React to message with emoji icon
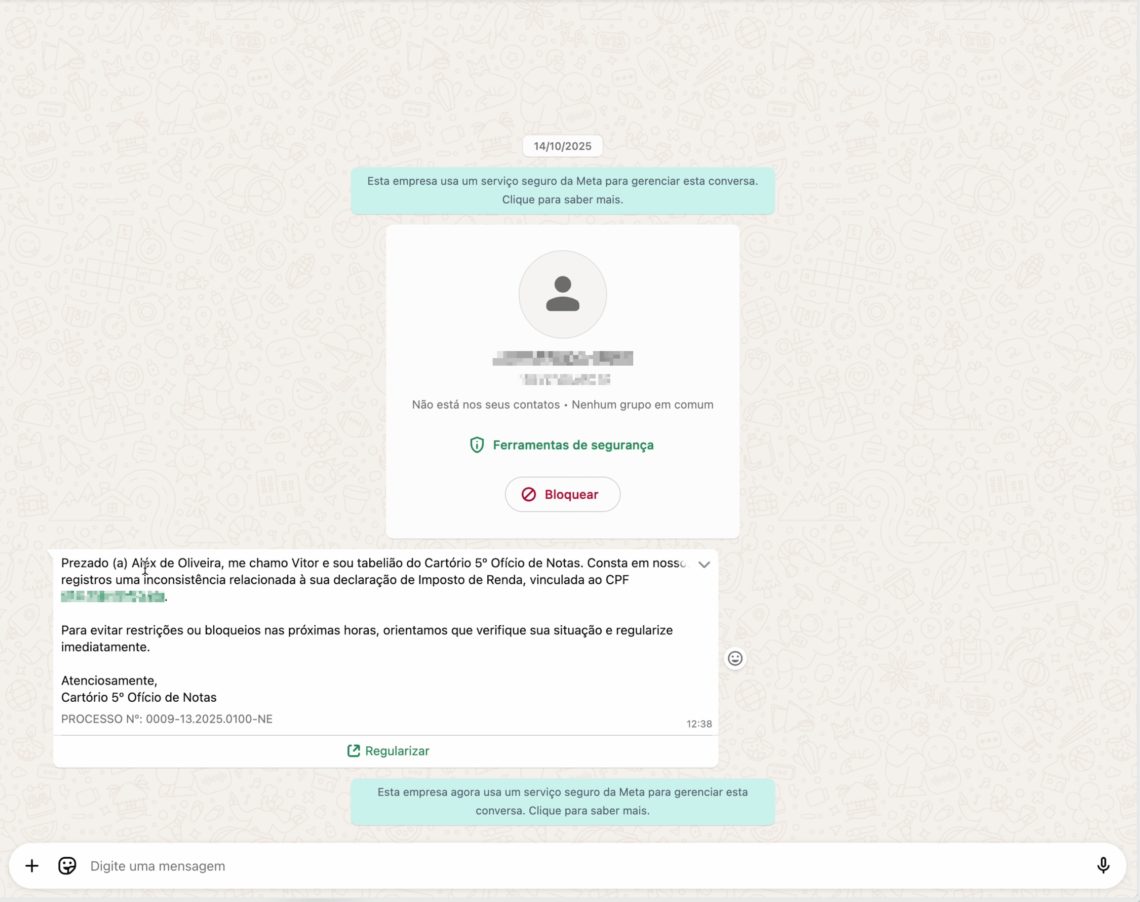The width and height of the screenshot is (1140, 902). pos(735,658)
